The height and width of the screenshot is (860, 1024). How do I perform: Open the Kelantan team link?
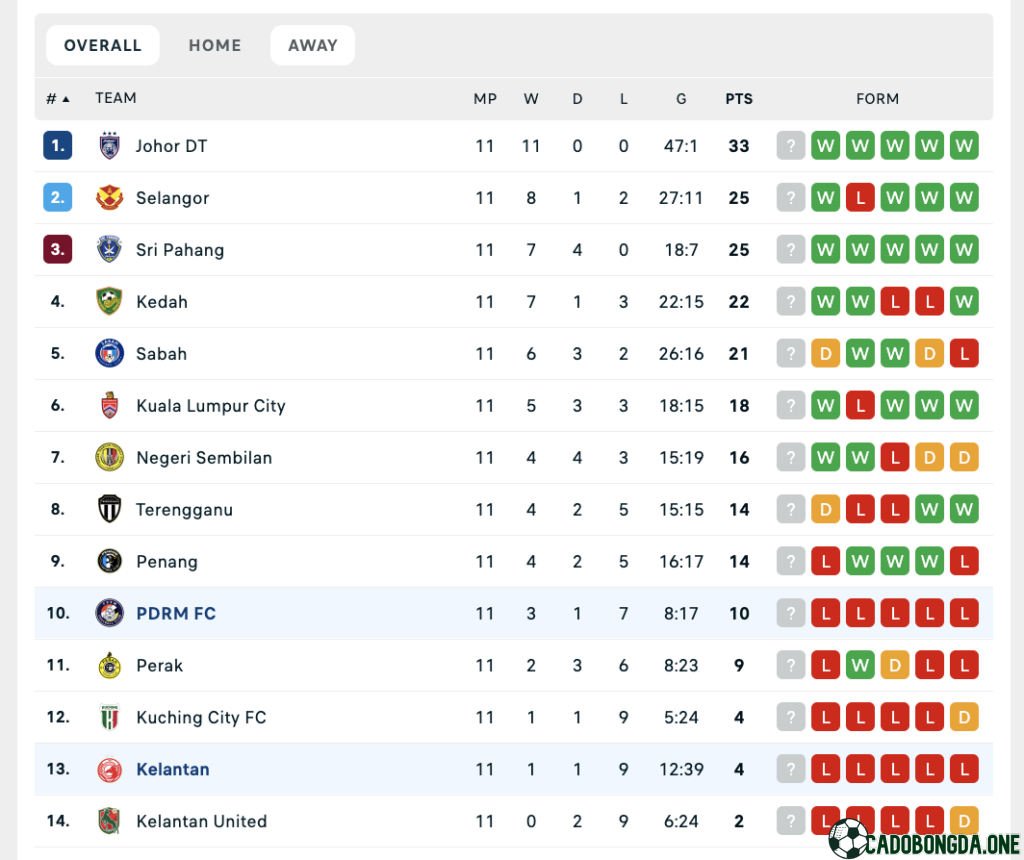point(172,769)
